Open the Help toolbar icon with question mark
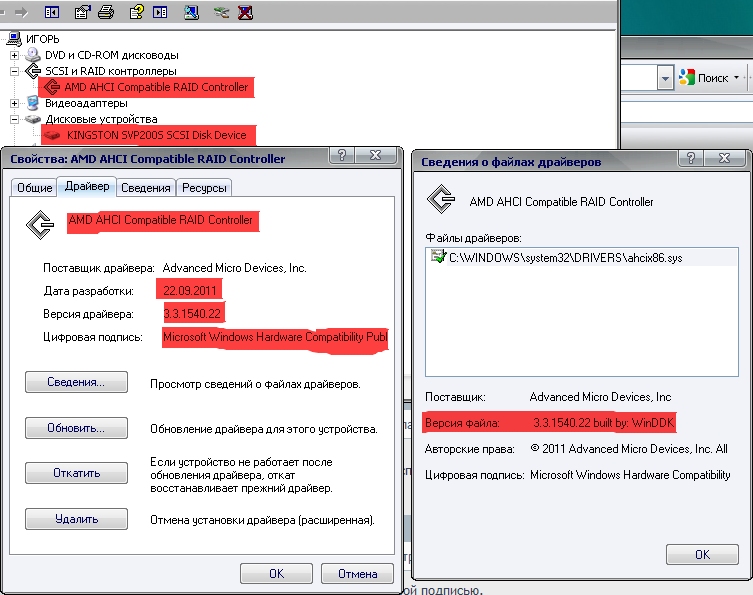This screenshot has width=753, height=595. click(x=136, y=12)
